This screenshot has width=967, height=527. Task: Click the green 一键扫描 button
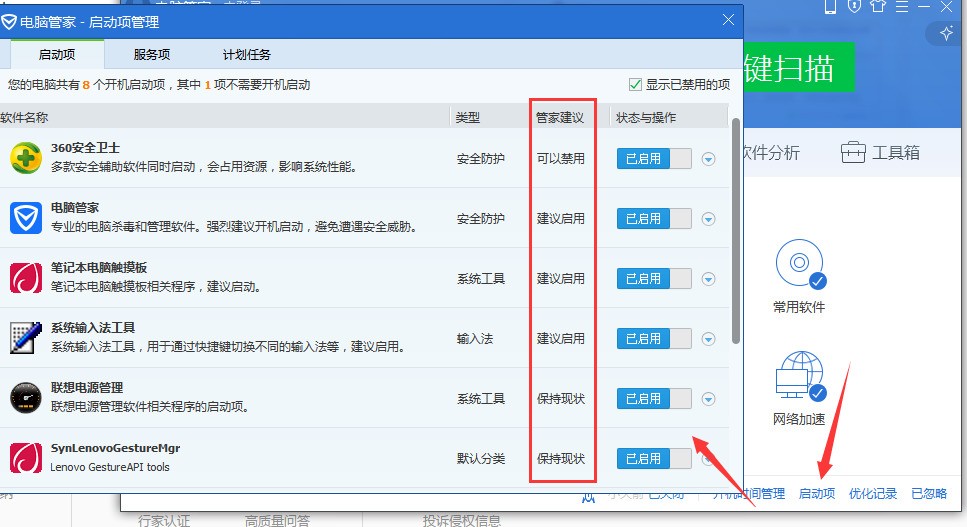click(799, 67)
